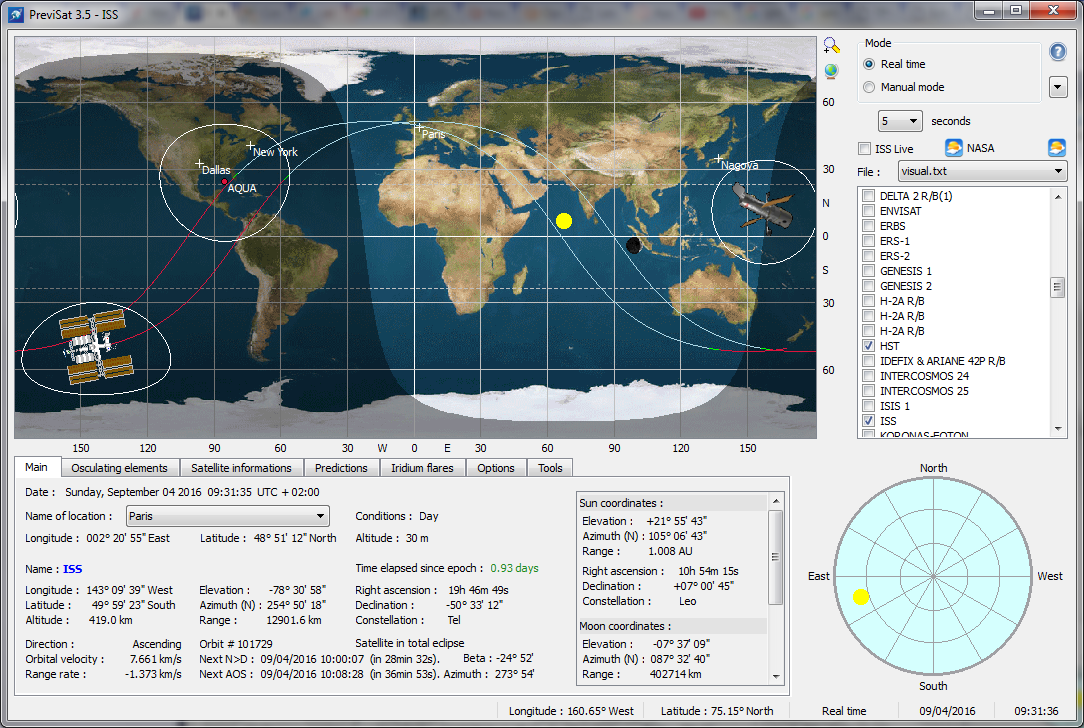This screenshot has width=1084, height=728.
Task: Select Real time mode
Action: coord(869,64)
